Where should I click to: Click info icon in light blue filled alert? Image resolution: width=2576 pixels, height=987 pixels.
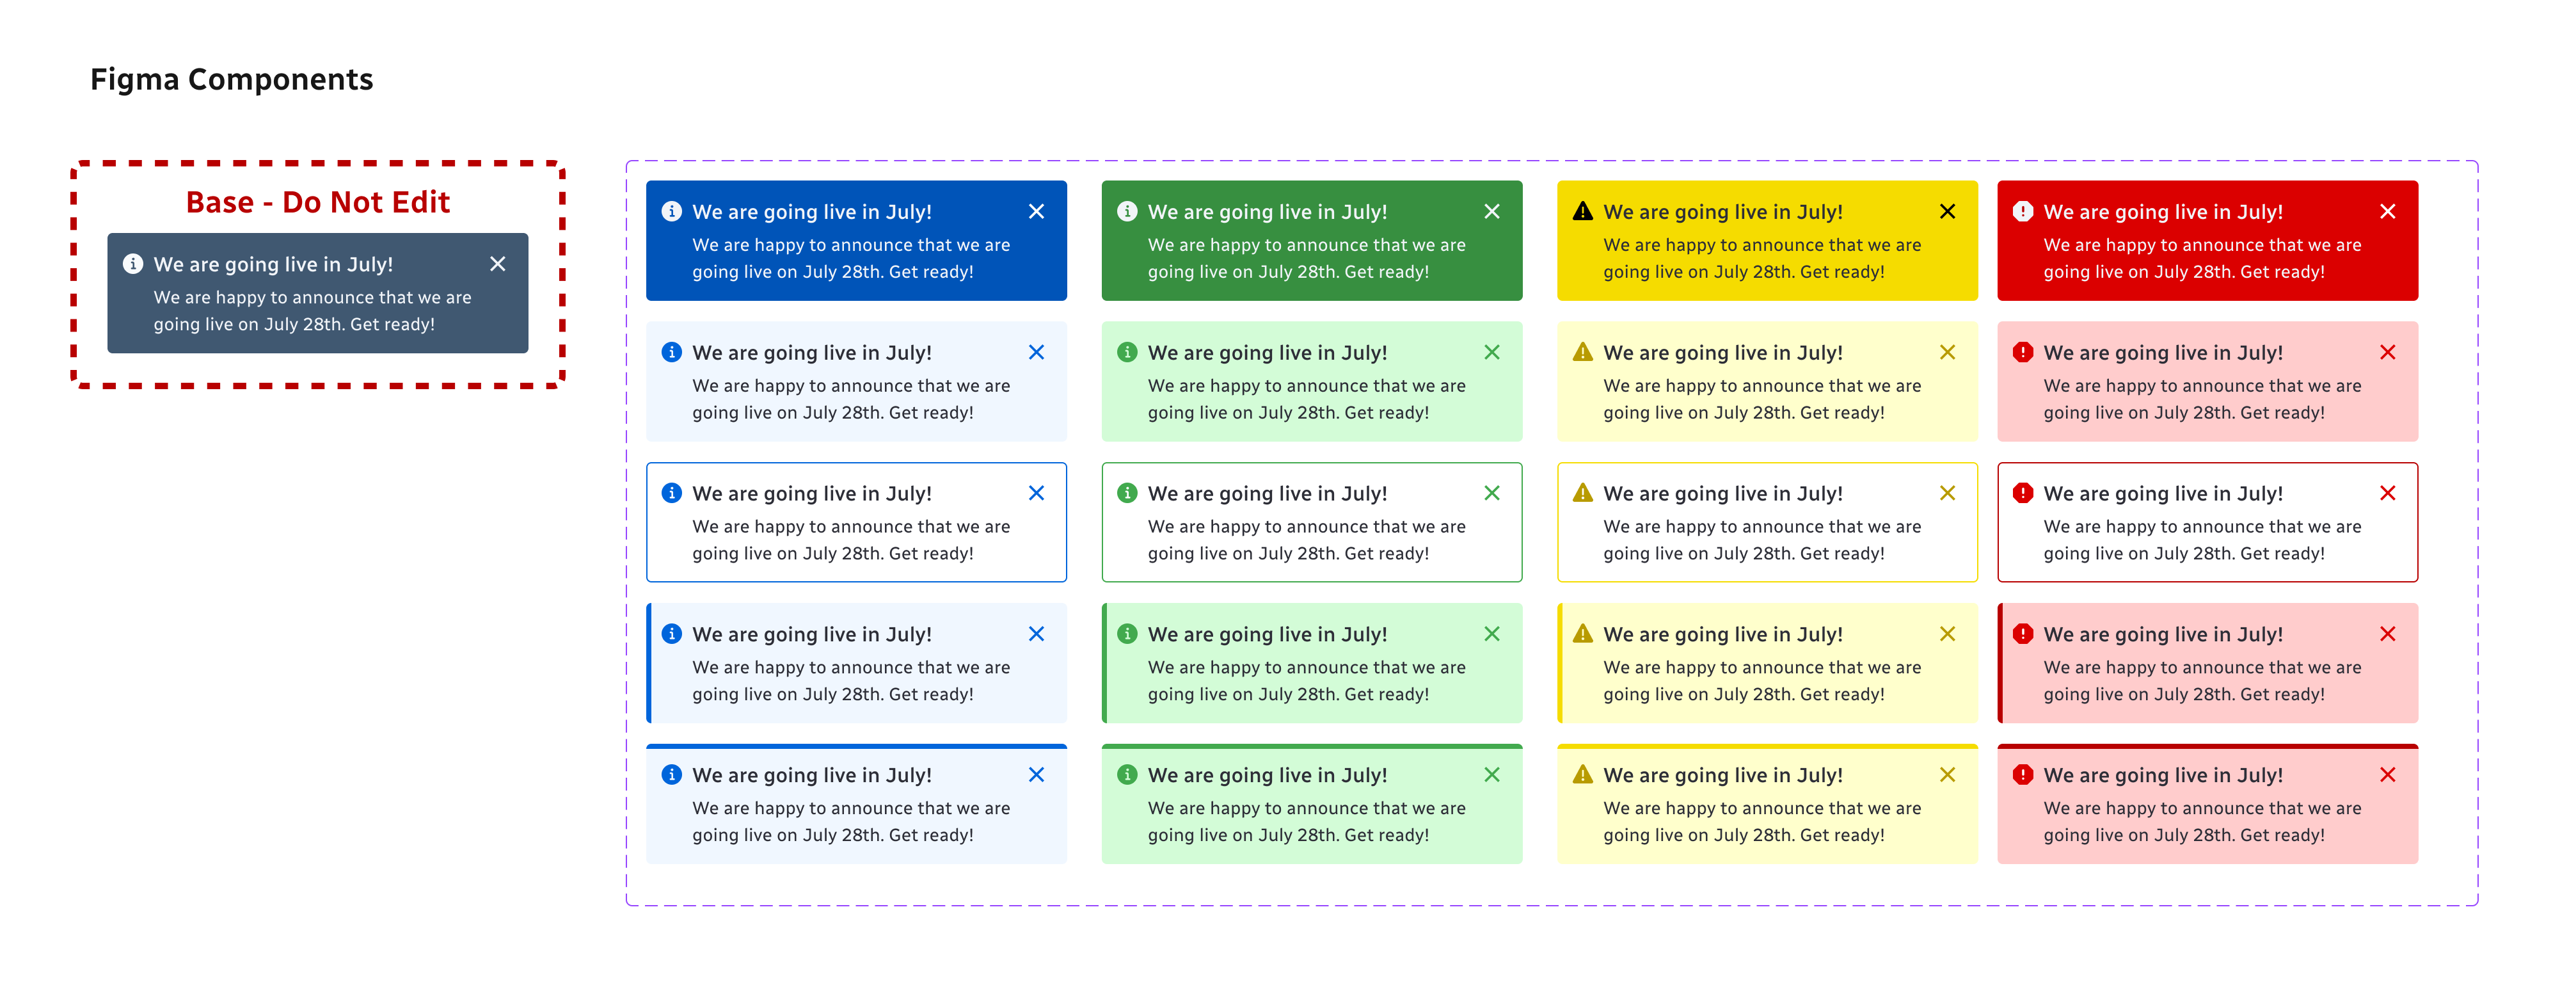point(672,352)
